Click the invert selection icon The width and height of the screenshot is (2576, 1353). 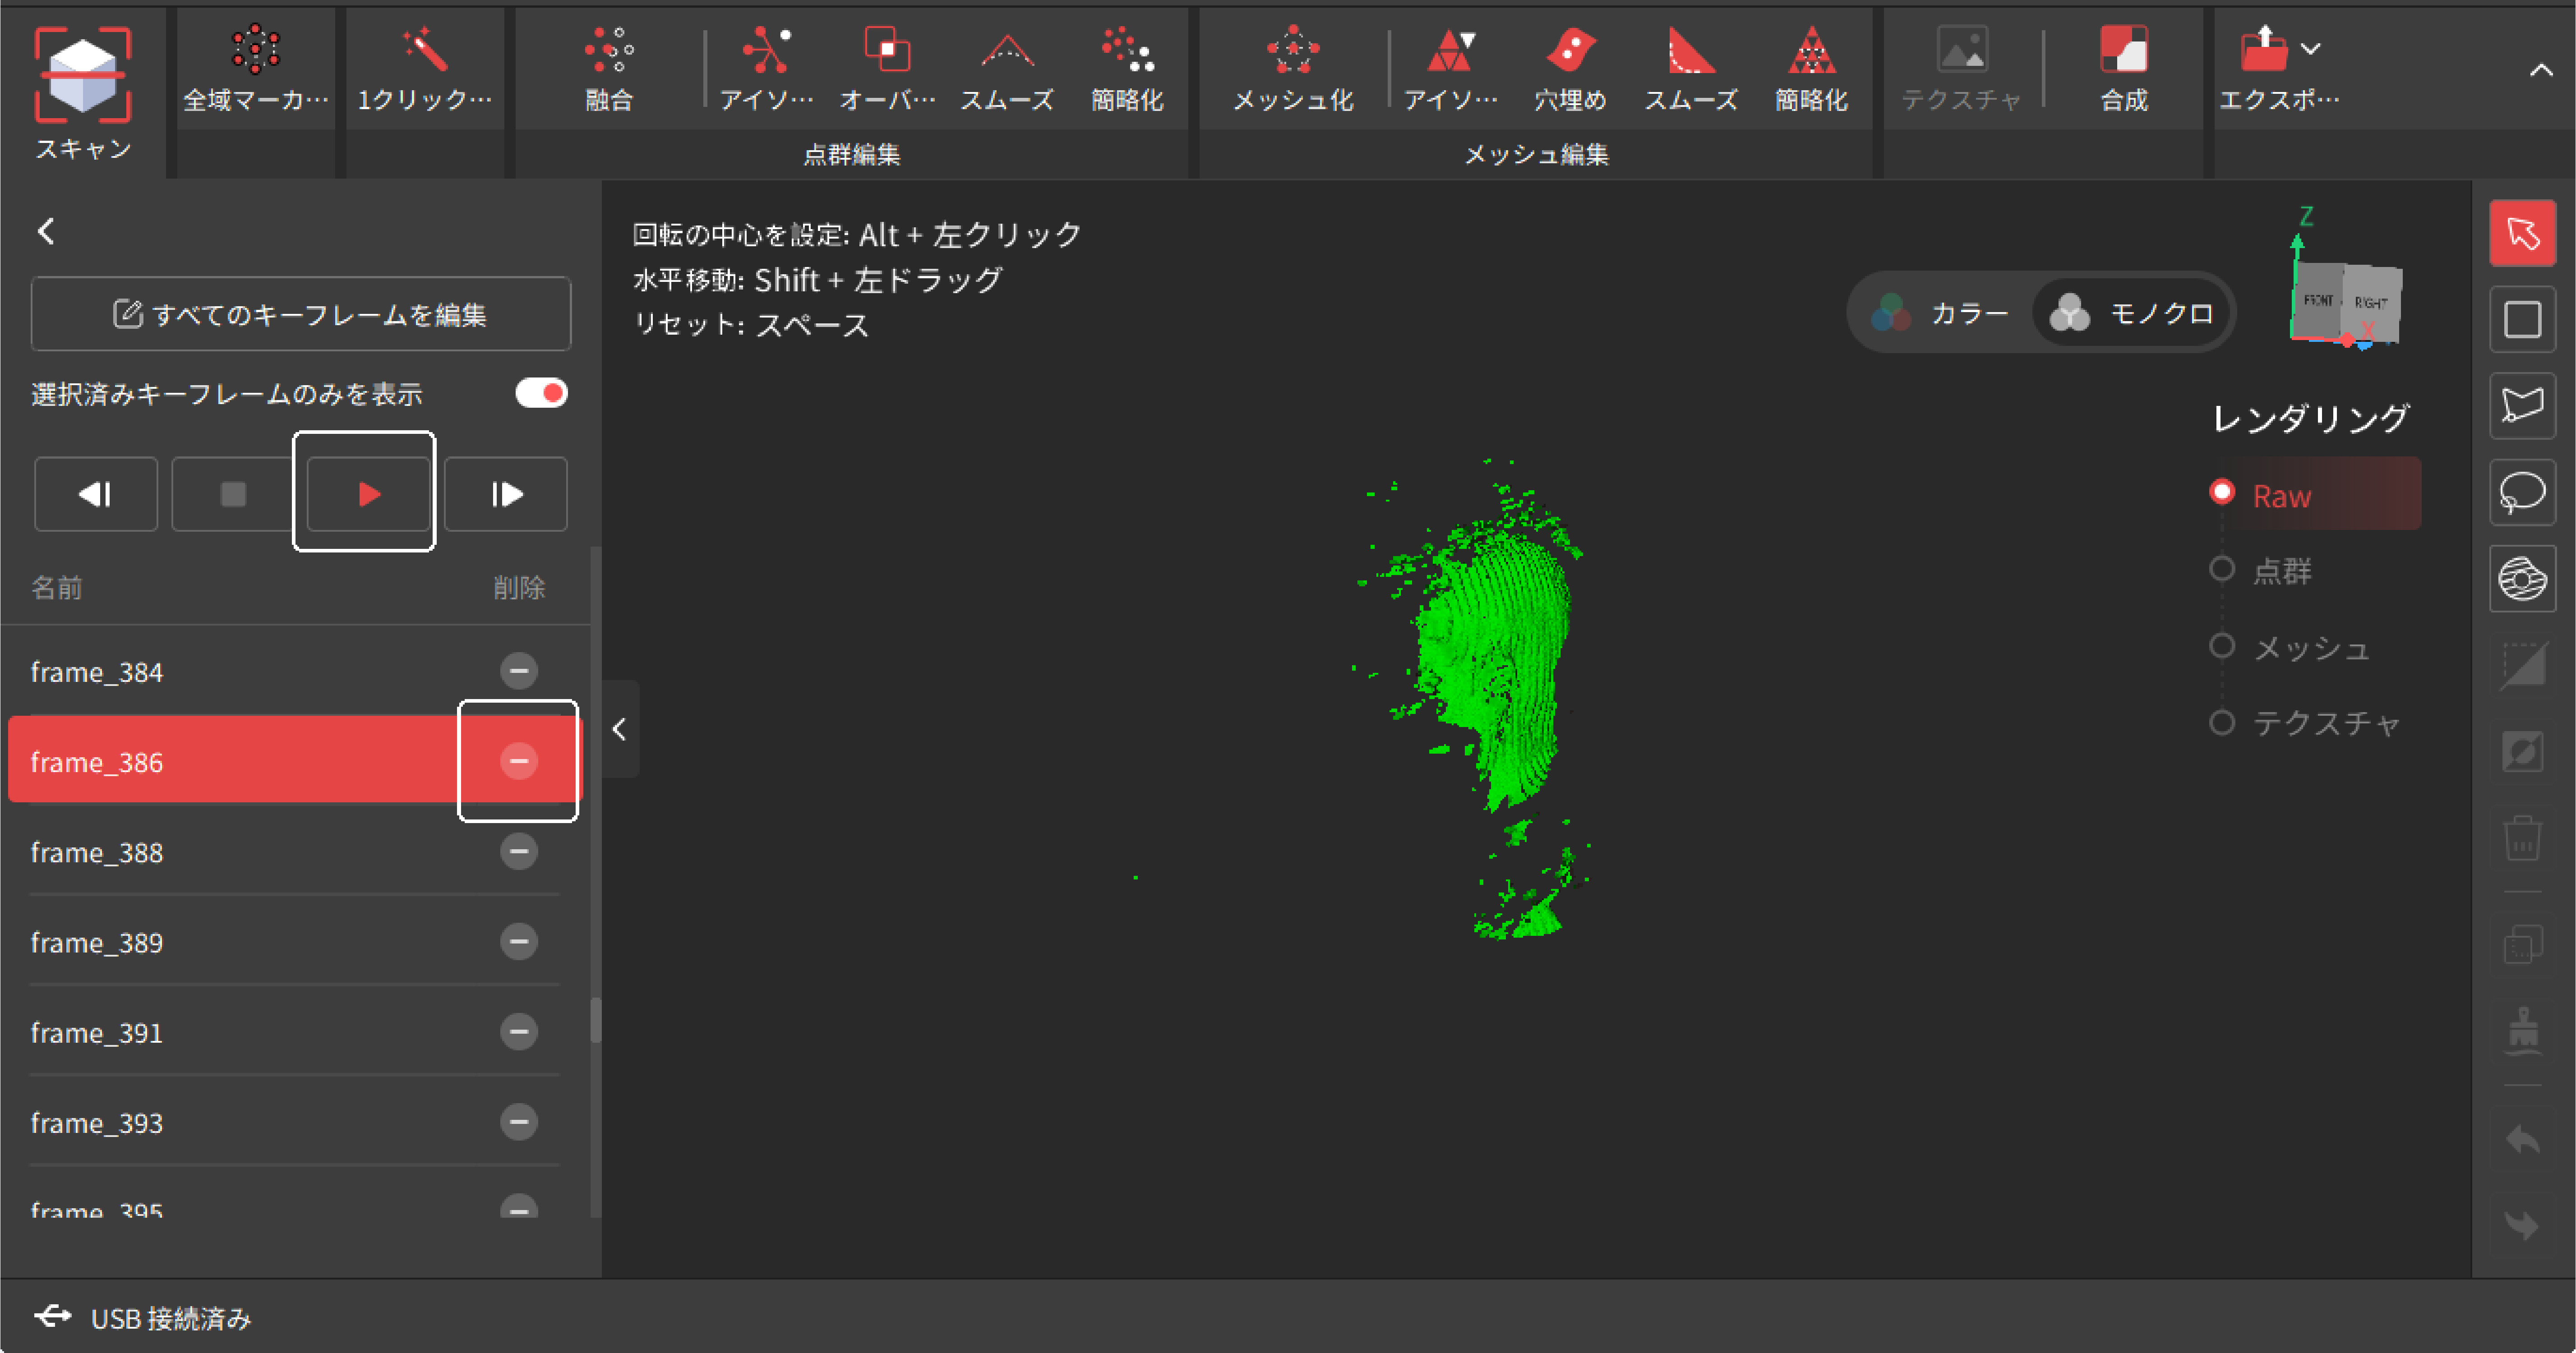(2522, 751)
